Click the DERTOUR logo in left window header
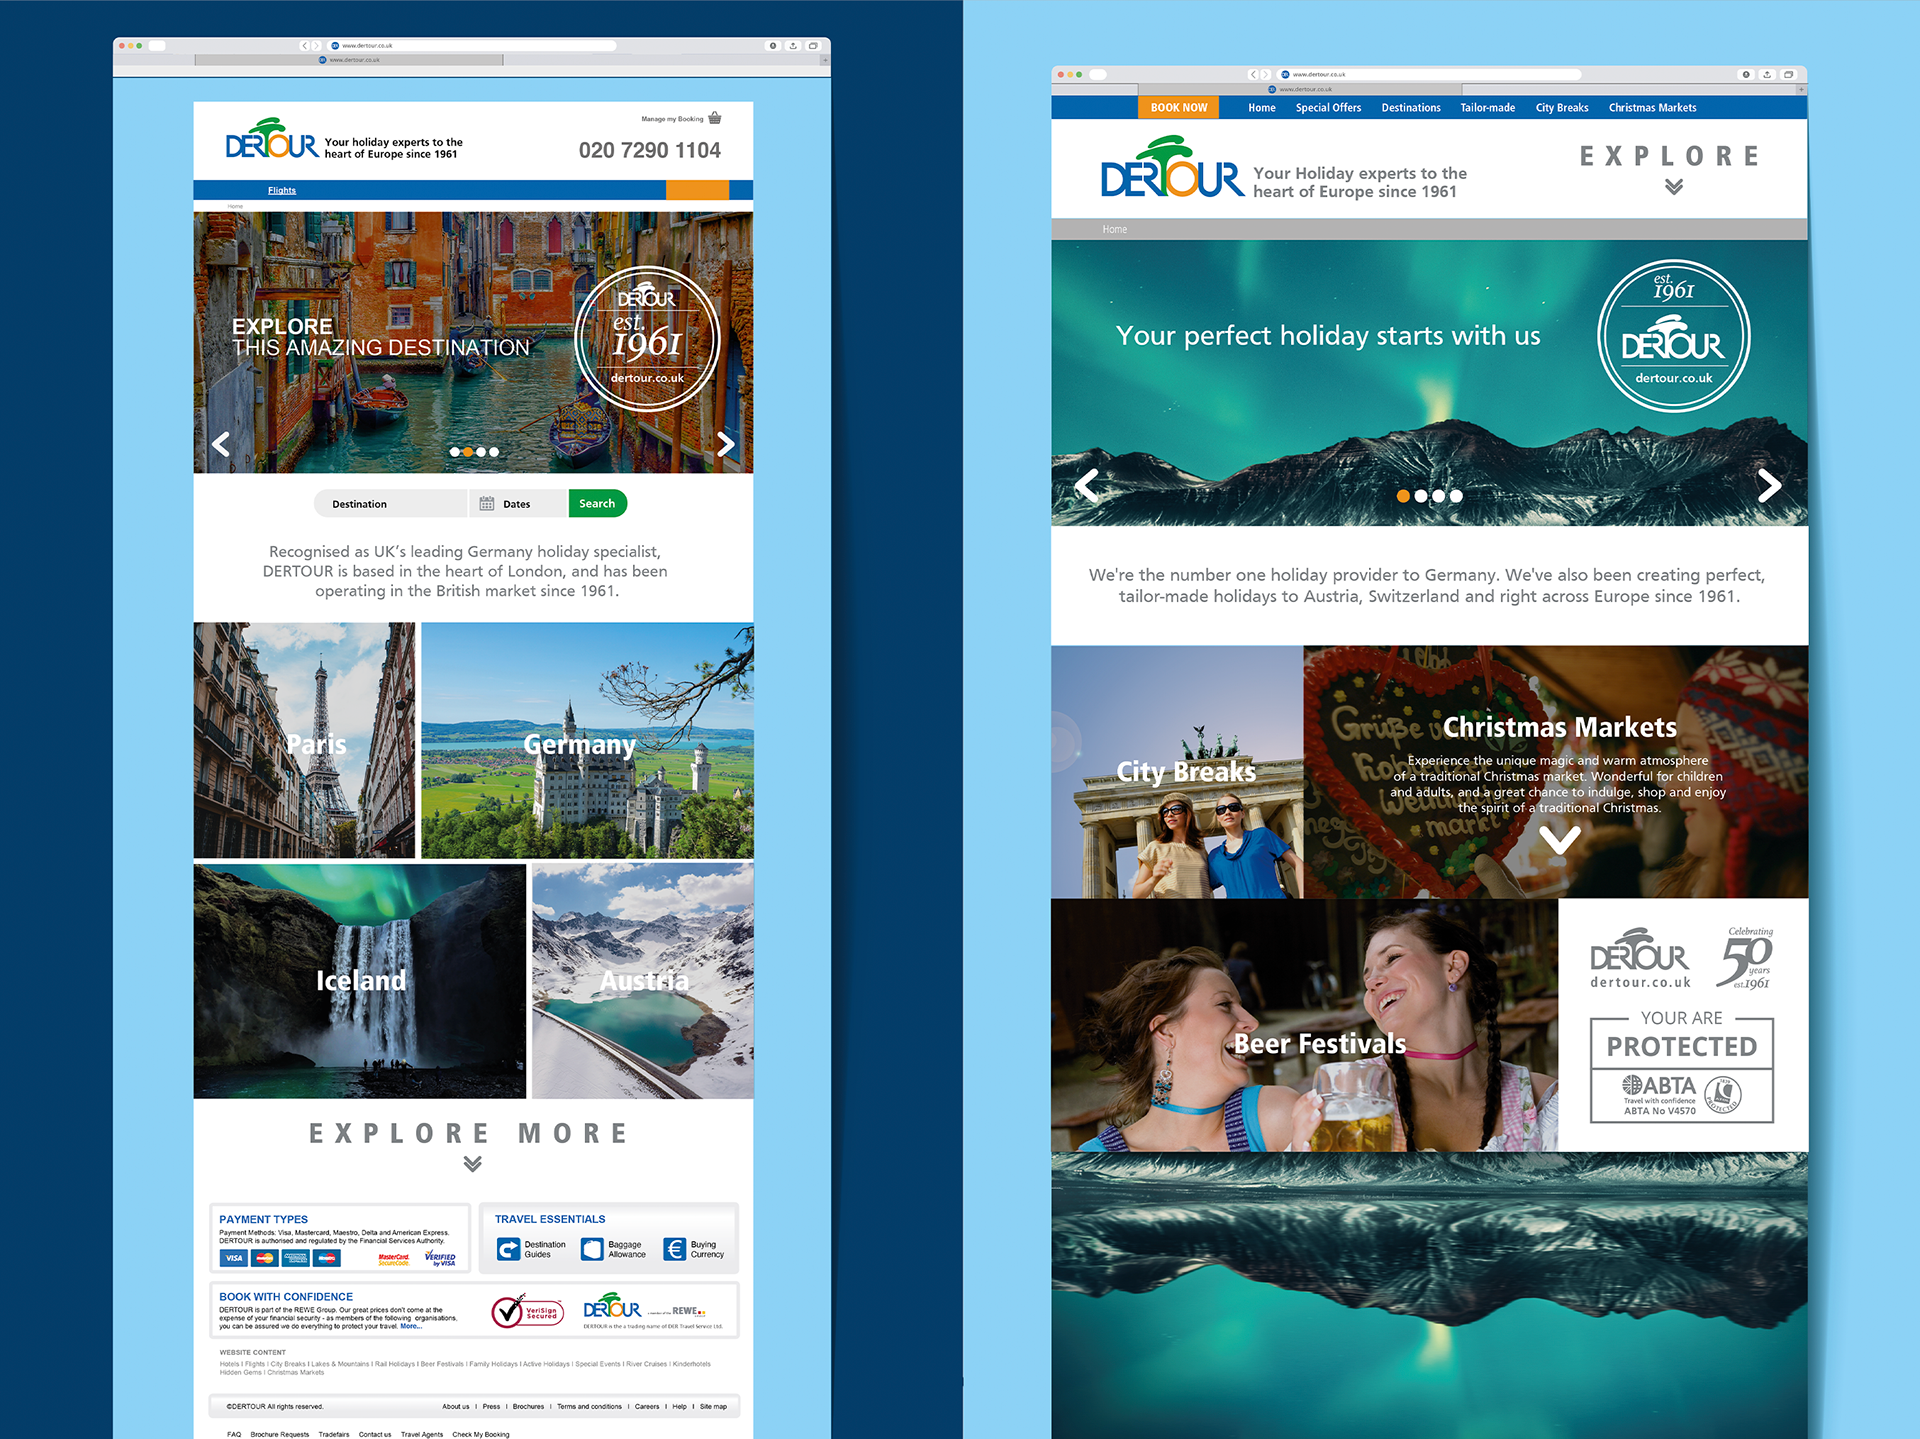Image resolution: width=1920 pixels, height=1439 pixels. pos(272,139)
